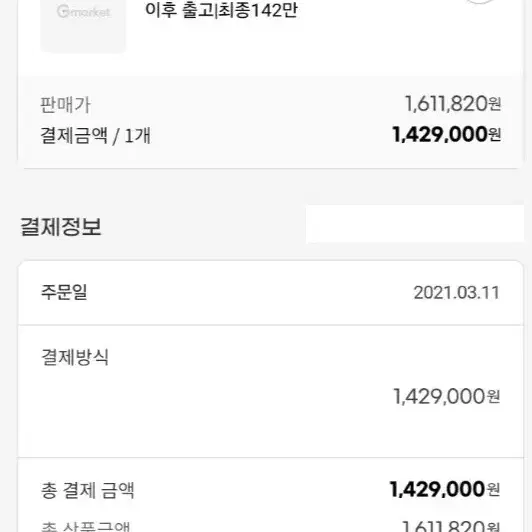The height and width of the screenshot is (532, 532).
Task: Click the 결제정보 section heading
Action: (61, 227)
